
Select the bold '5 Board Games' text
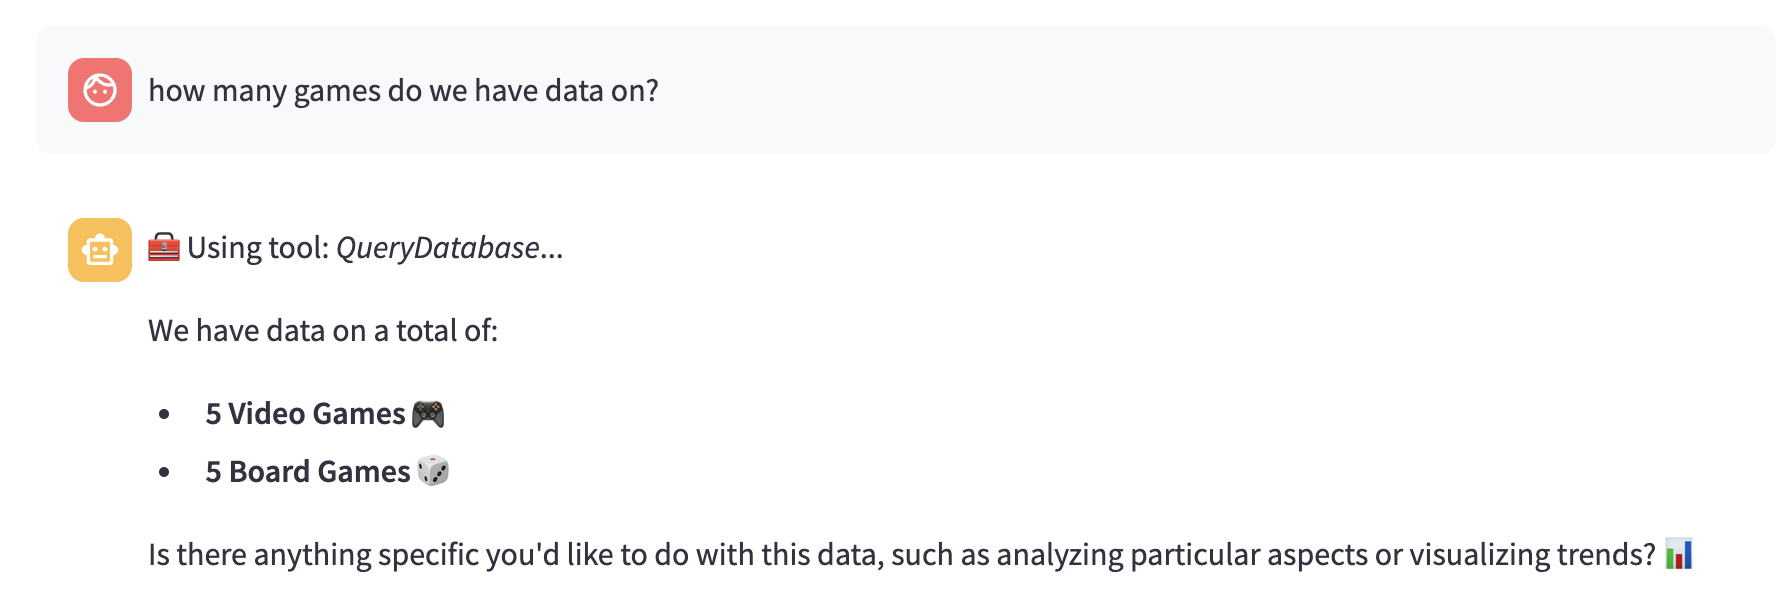pos(308,472)
